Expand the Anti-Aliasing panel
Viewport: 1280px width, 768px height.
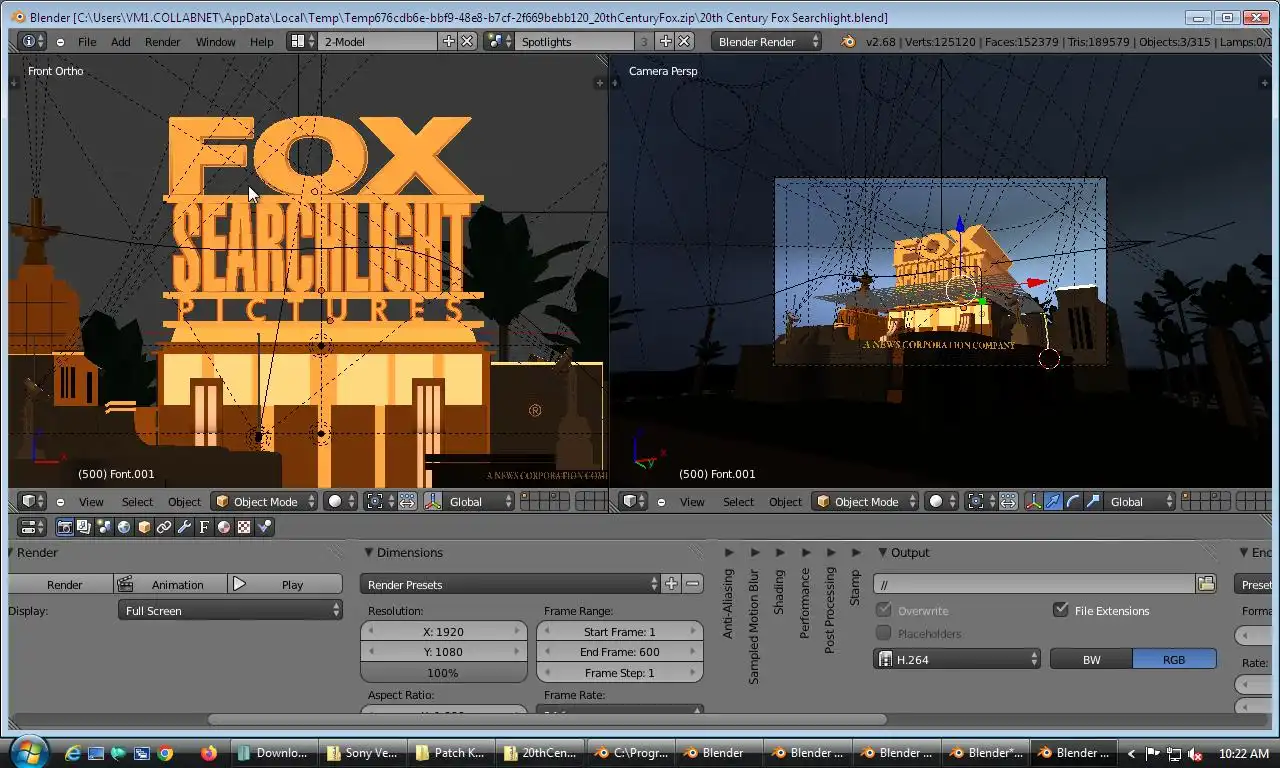[729, 553]
